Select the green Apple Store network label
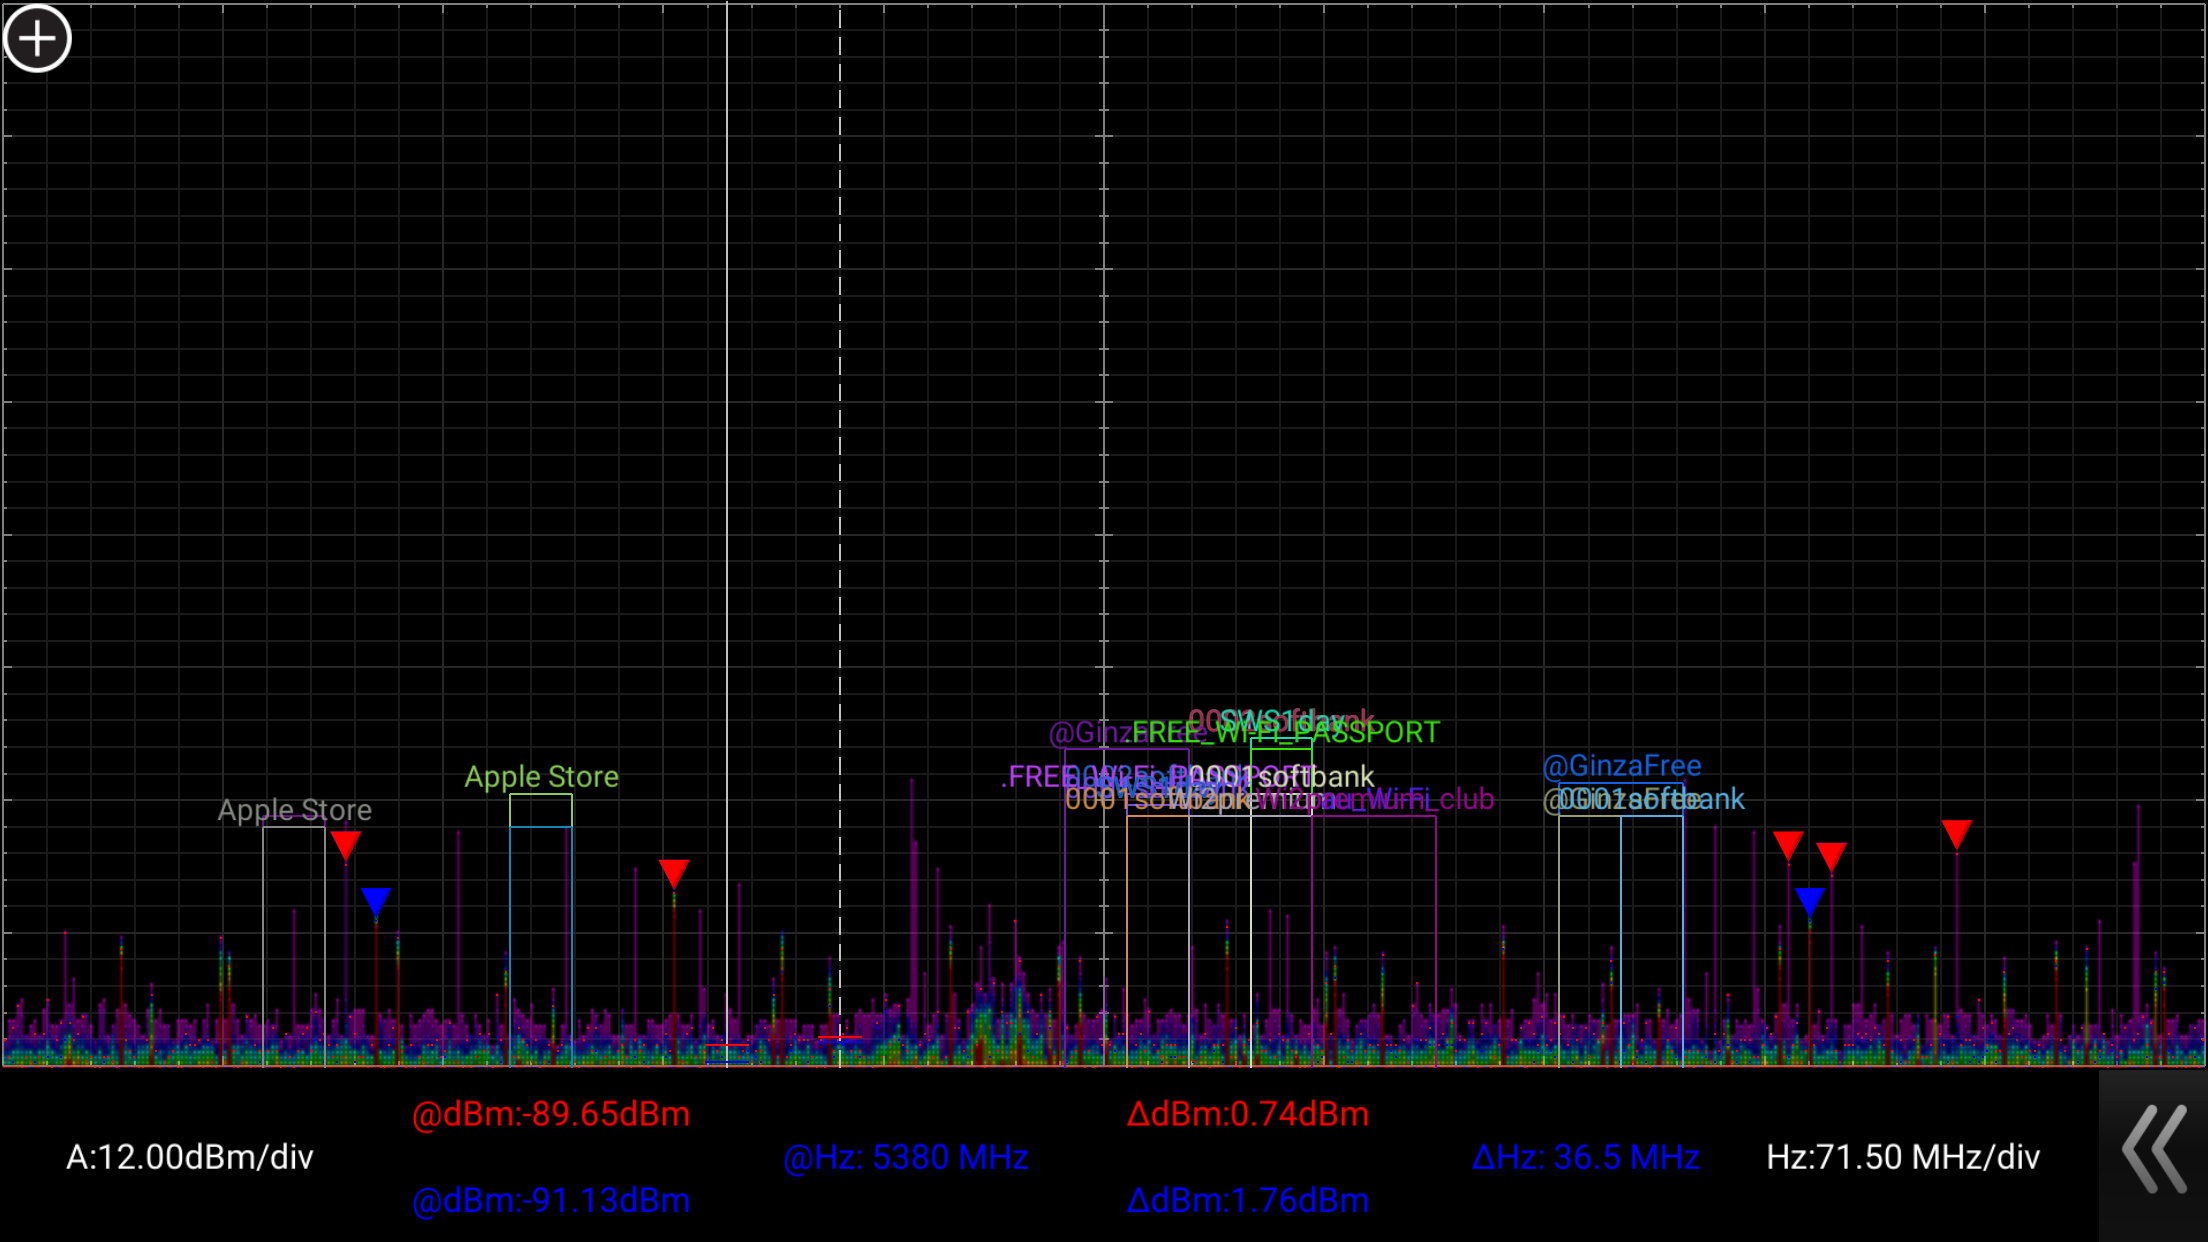Image resolution: width=2208 pixels, height=1242 pixels. 542,777
